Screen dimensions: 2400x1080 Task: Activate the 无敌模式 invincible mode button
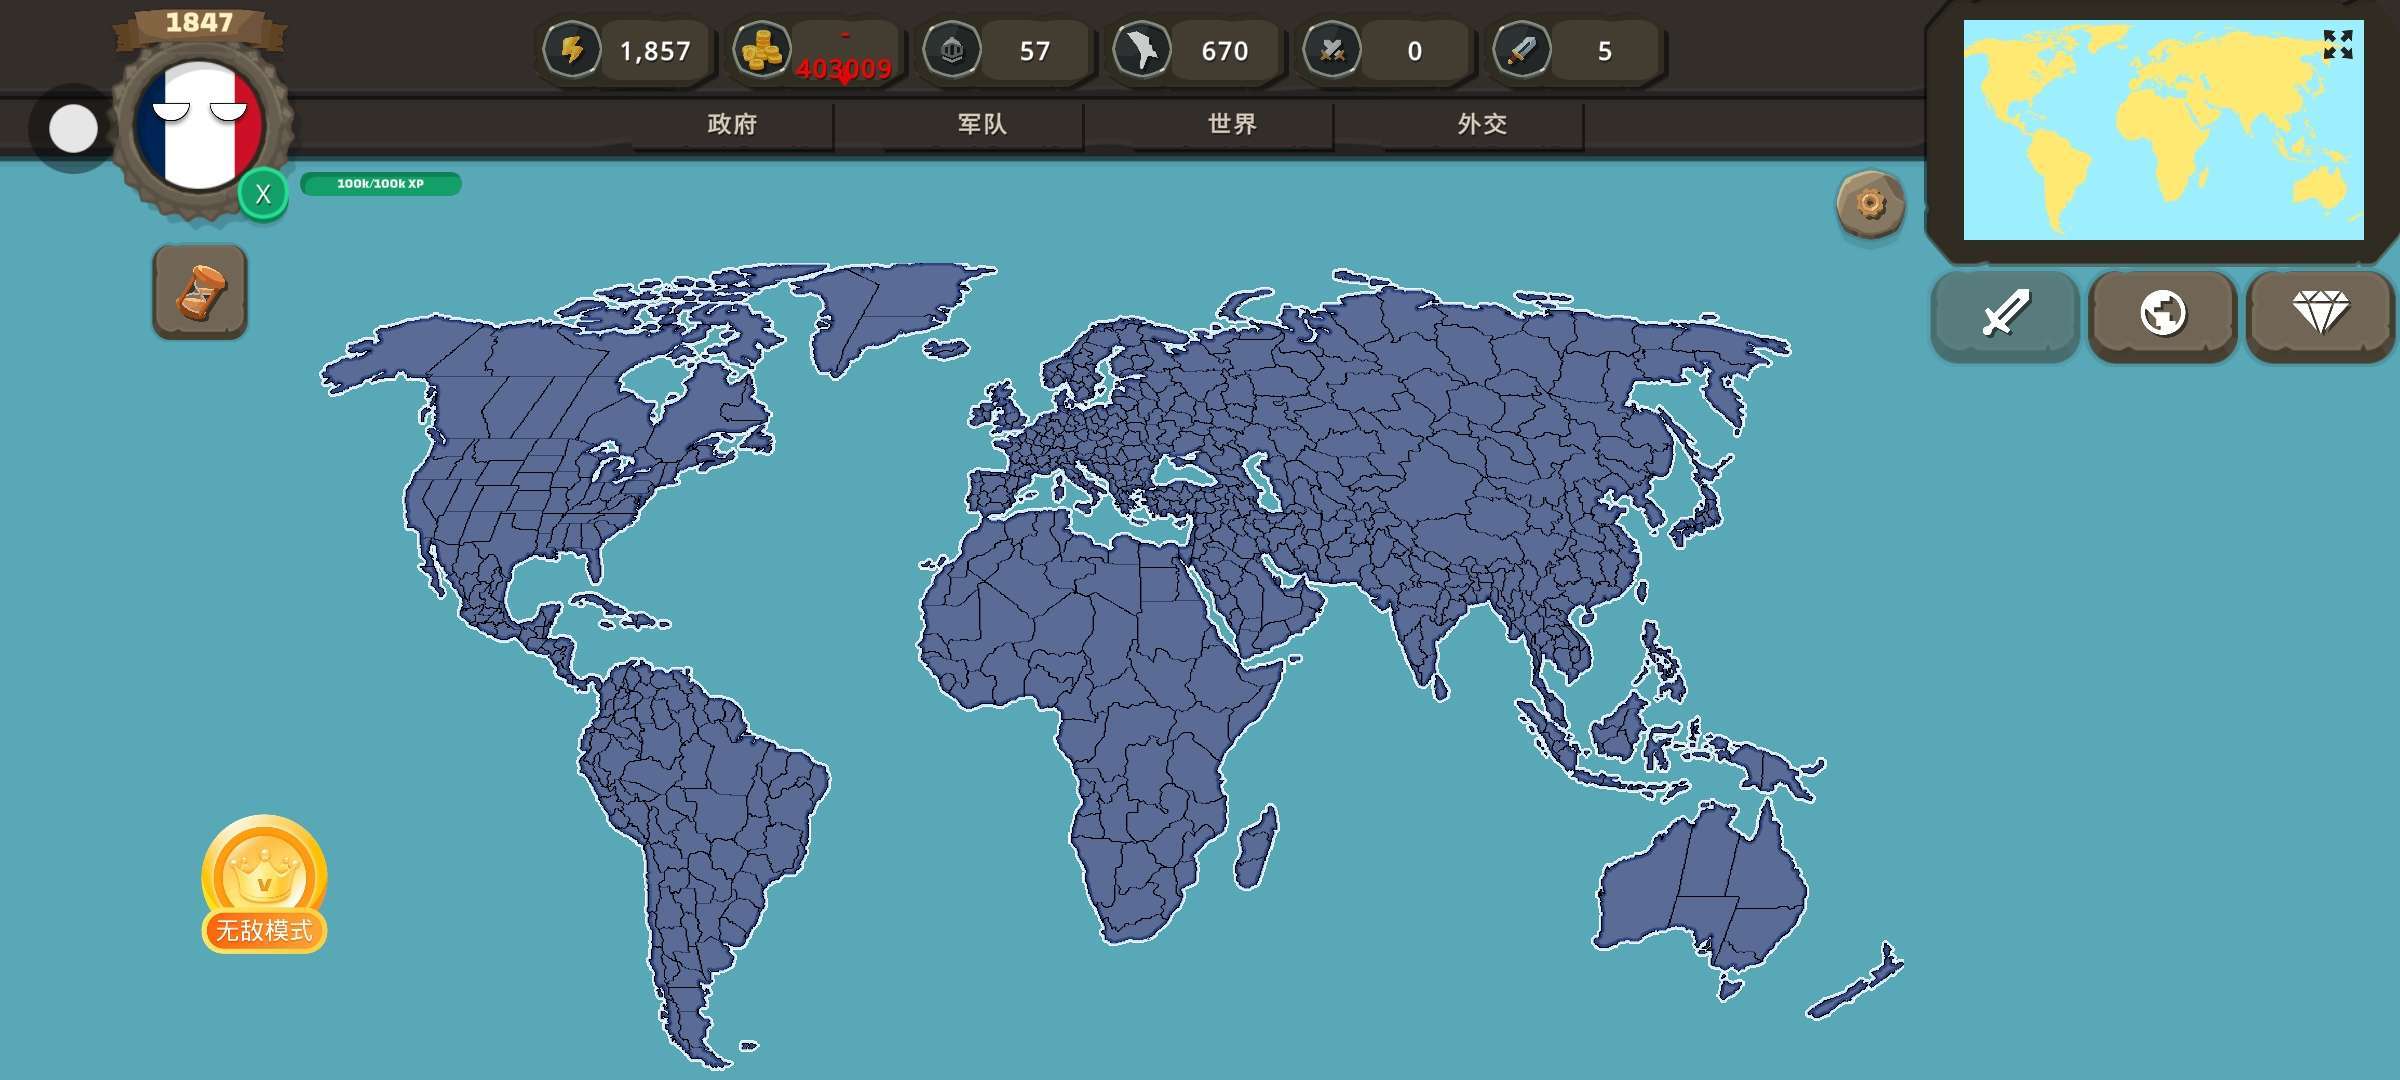pos(264,885)
